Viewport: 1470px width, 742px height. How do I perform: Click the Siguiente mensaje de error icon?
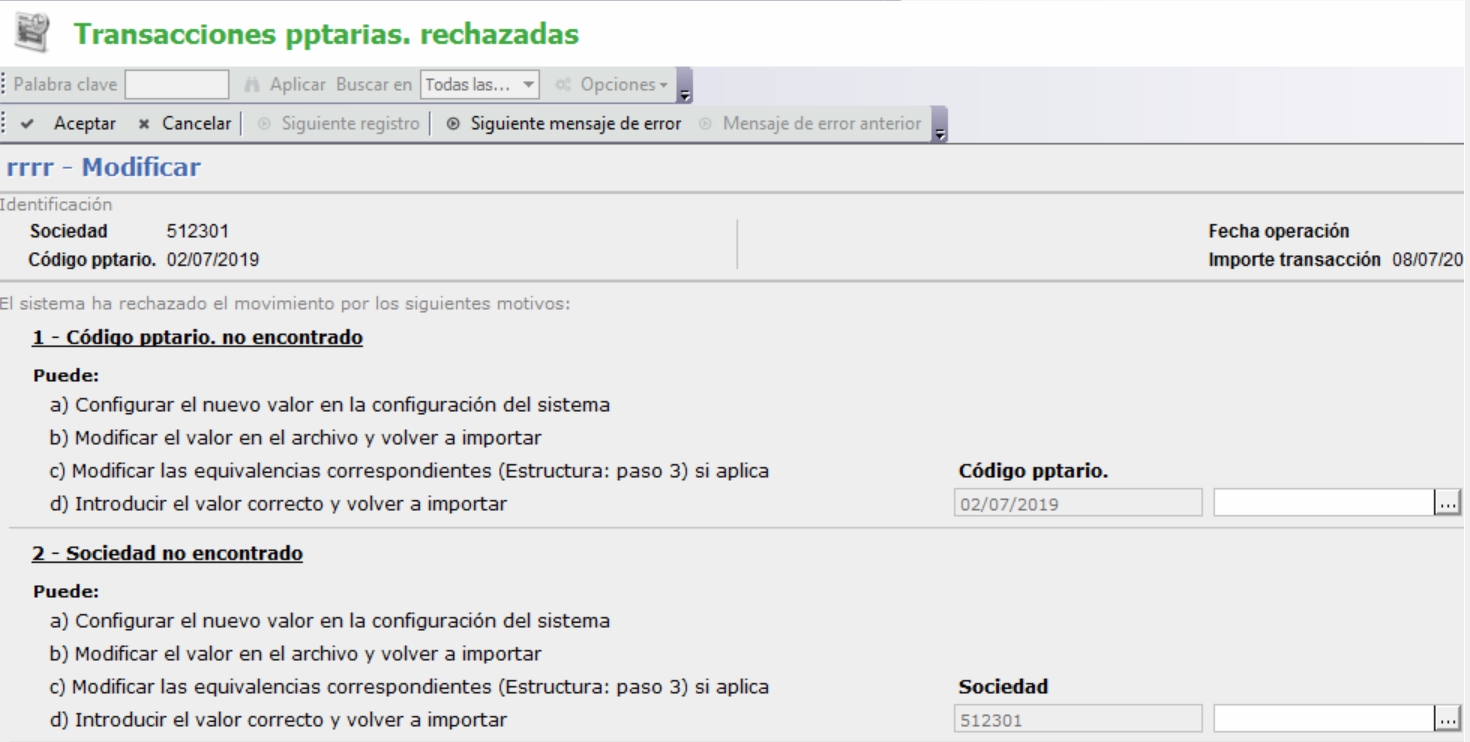pyautogui.click(x=453, y=124)
